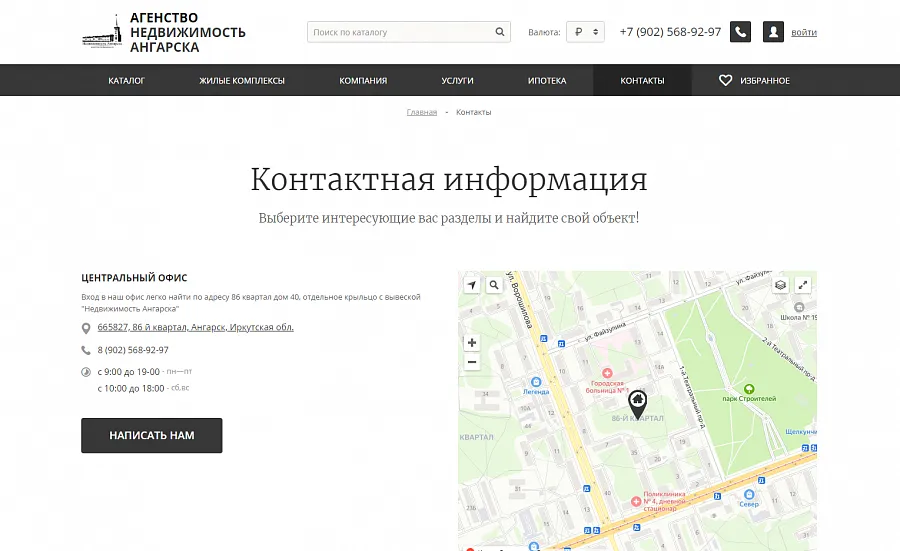Image resolution: width=900 pixels, height=551 pixels.
Task: Zoom in the map with plus button
Action: 472,343
